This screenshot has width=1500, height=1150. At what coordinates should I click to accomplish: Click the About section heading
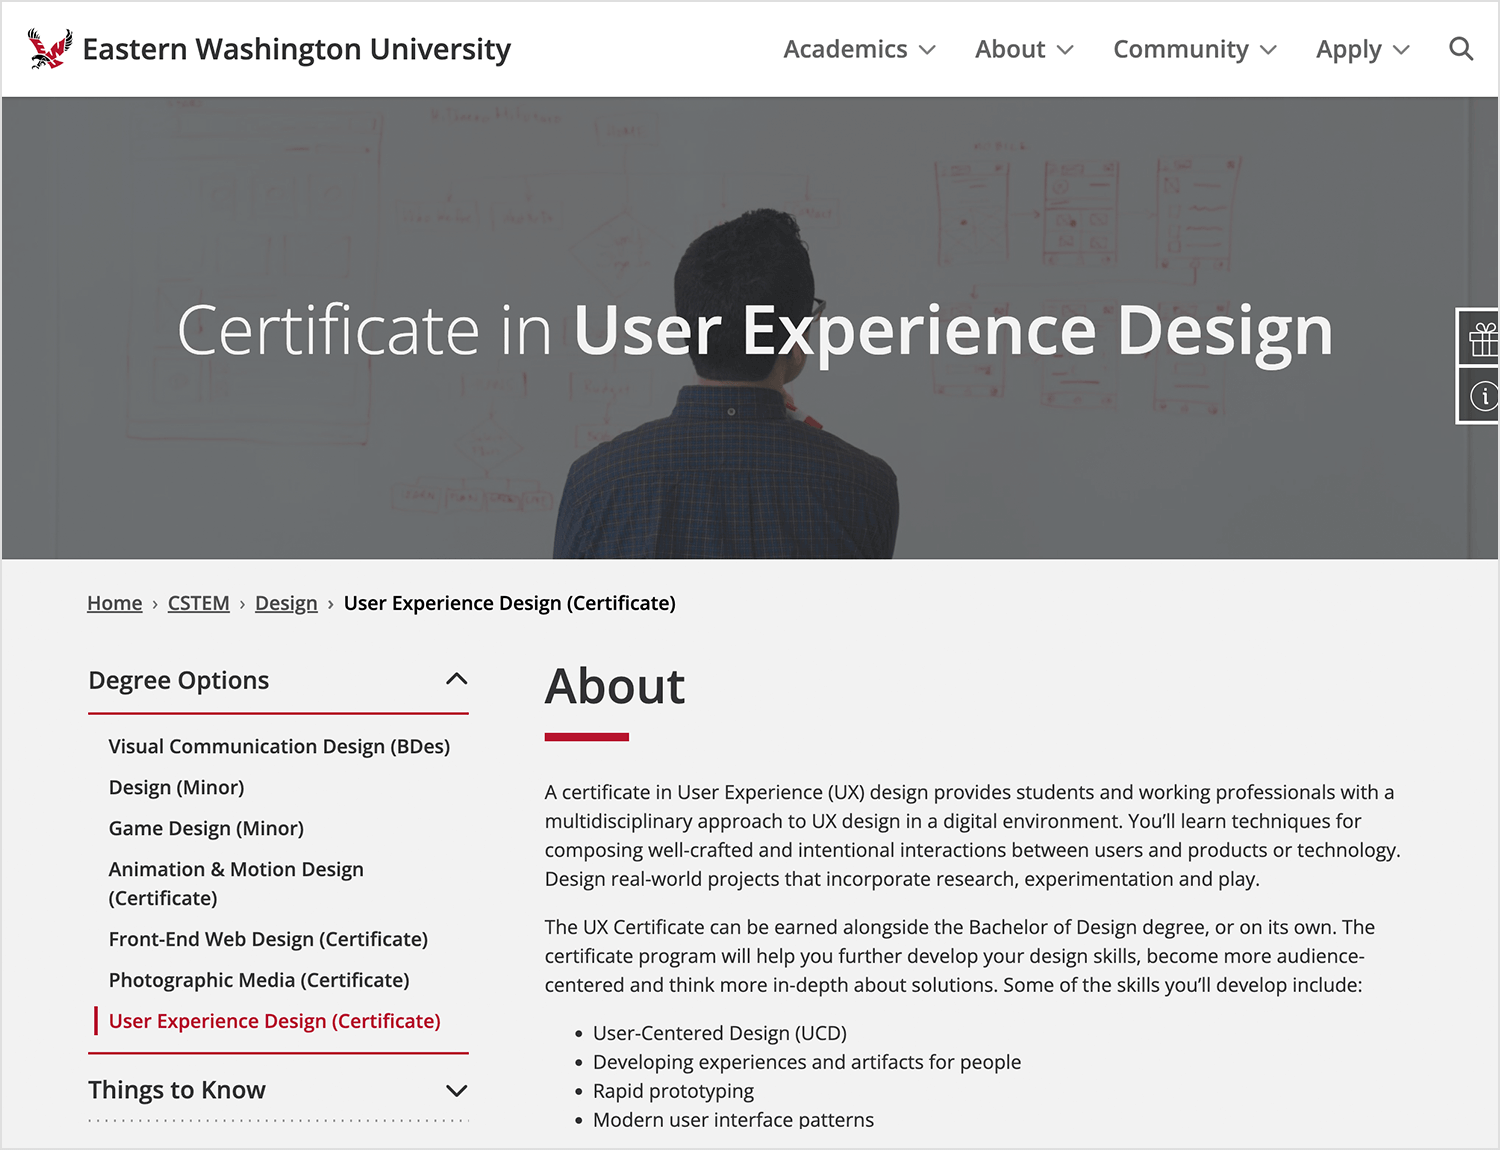615,686
